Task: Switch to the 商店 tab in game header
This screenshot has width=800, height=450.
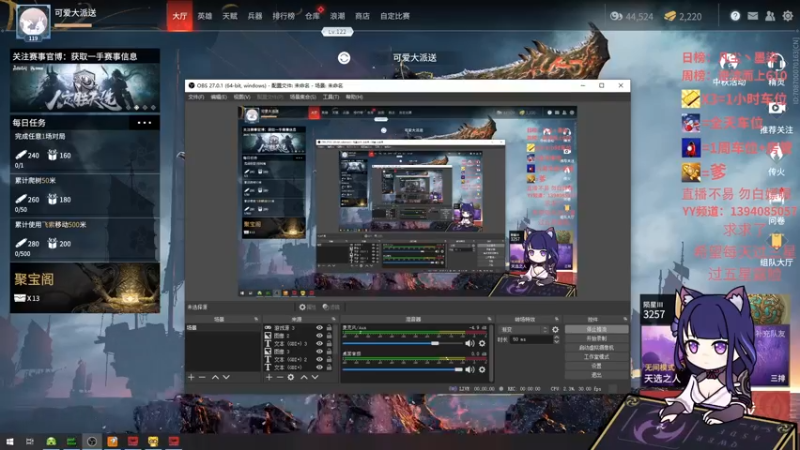Action: click(x=362, y=16)
